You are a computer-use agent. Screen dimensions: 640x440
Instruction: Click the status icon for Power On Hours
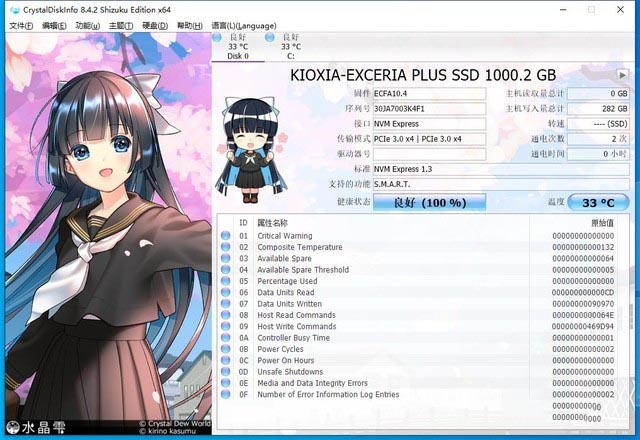click(225, 360)
